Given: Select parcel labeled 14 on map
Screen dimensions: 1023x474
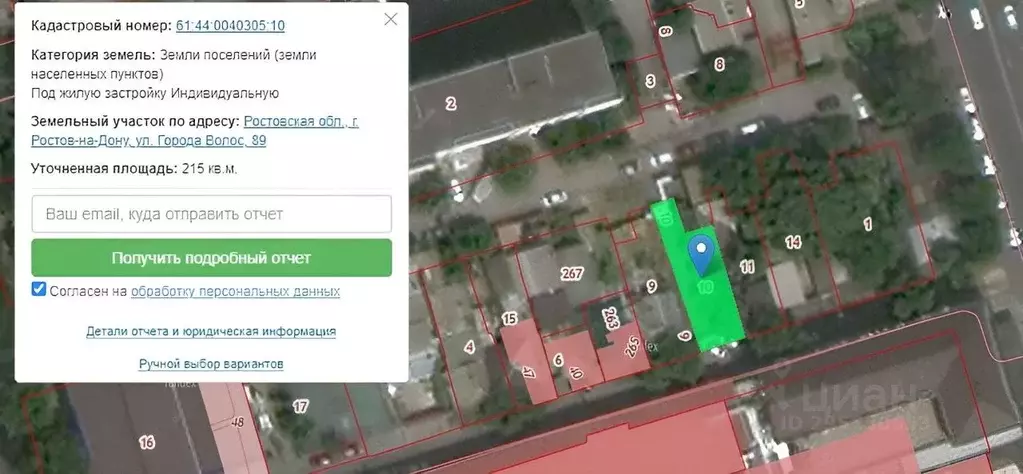Looking at the screenshot, I should 793,243.
